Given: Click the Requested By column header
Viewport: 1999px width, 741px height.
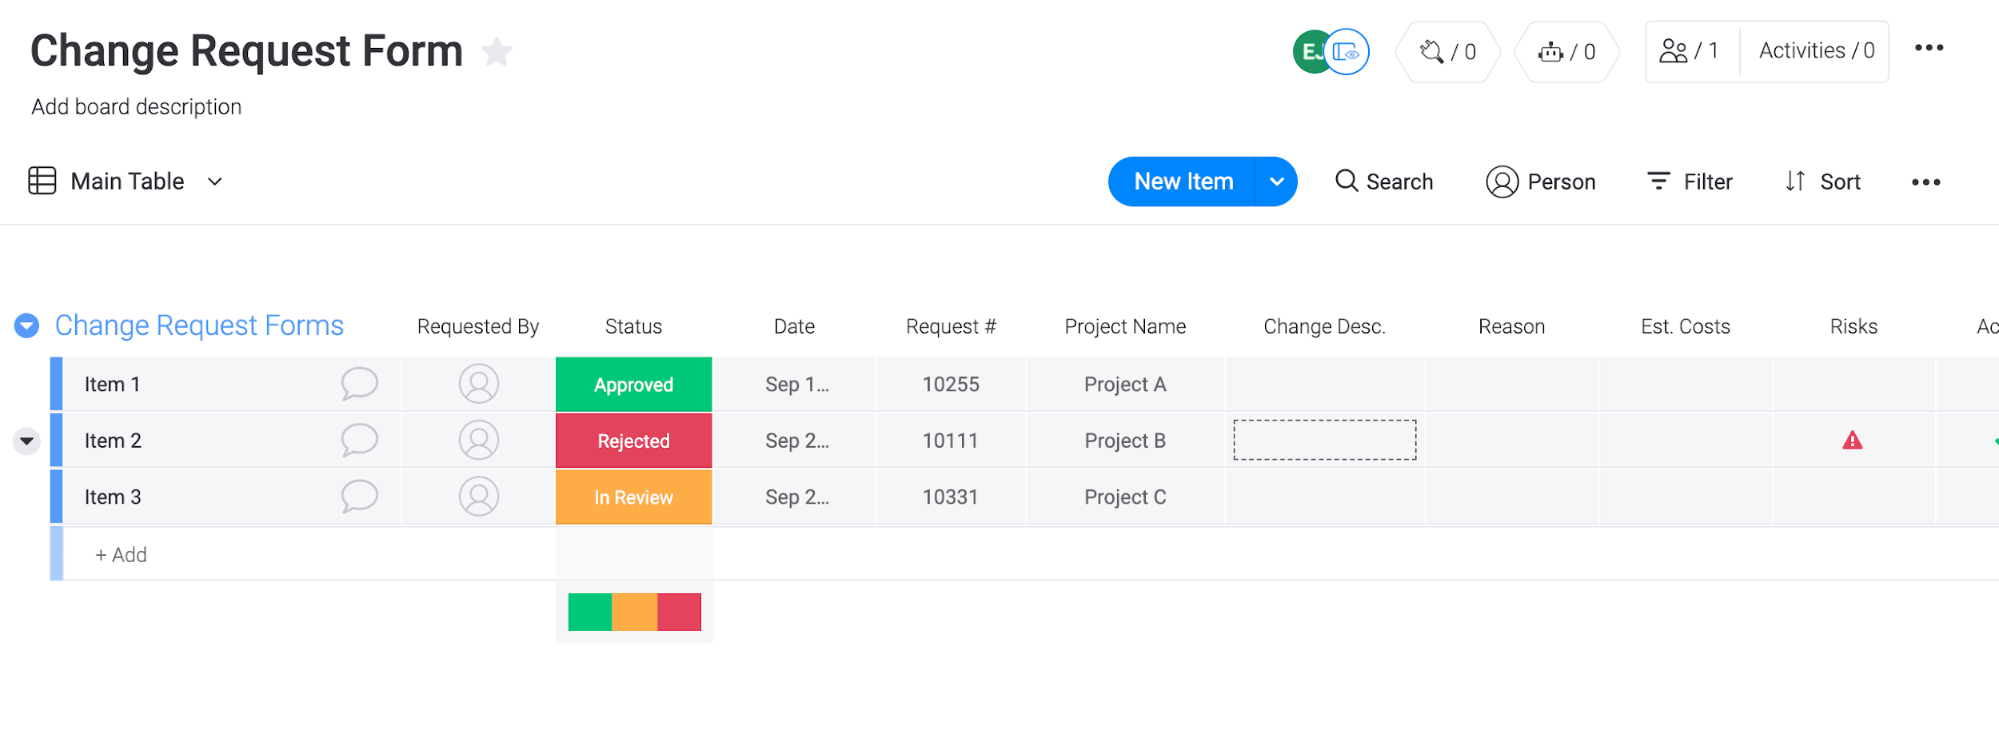Looking at the screenshot, I should click(x=478, y=327).
